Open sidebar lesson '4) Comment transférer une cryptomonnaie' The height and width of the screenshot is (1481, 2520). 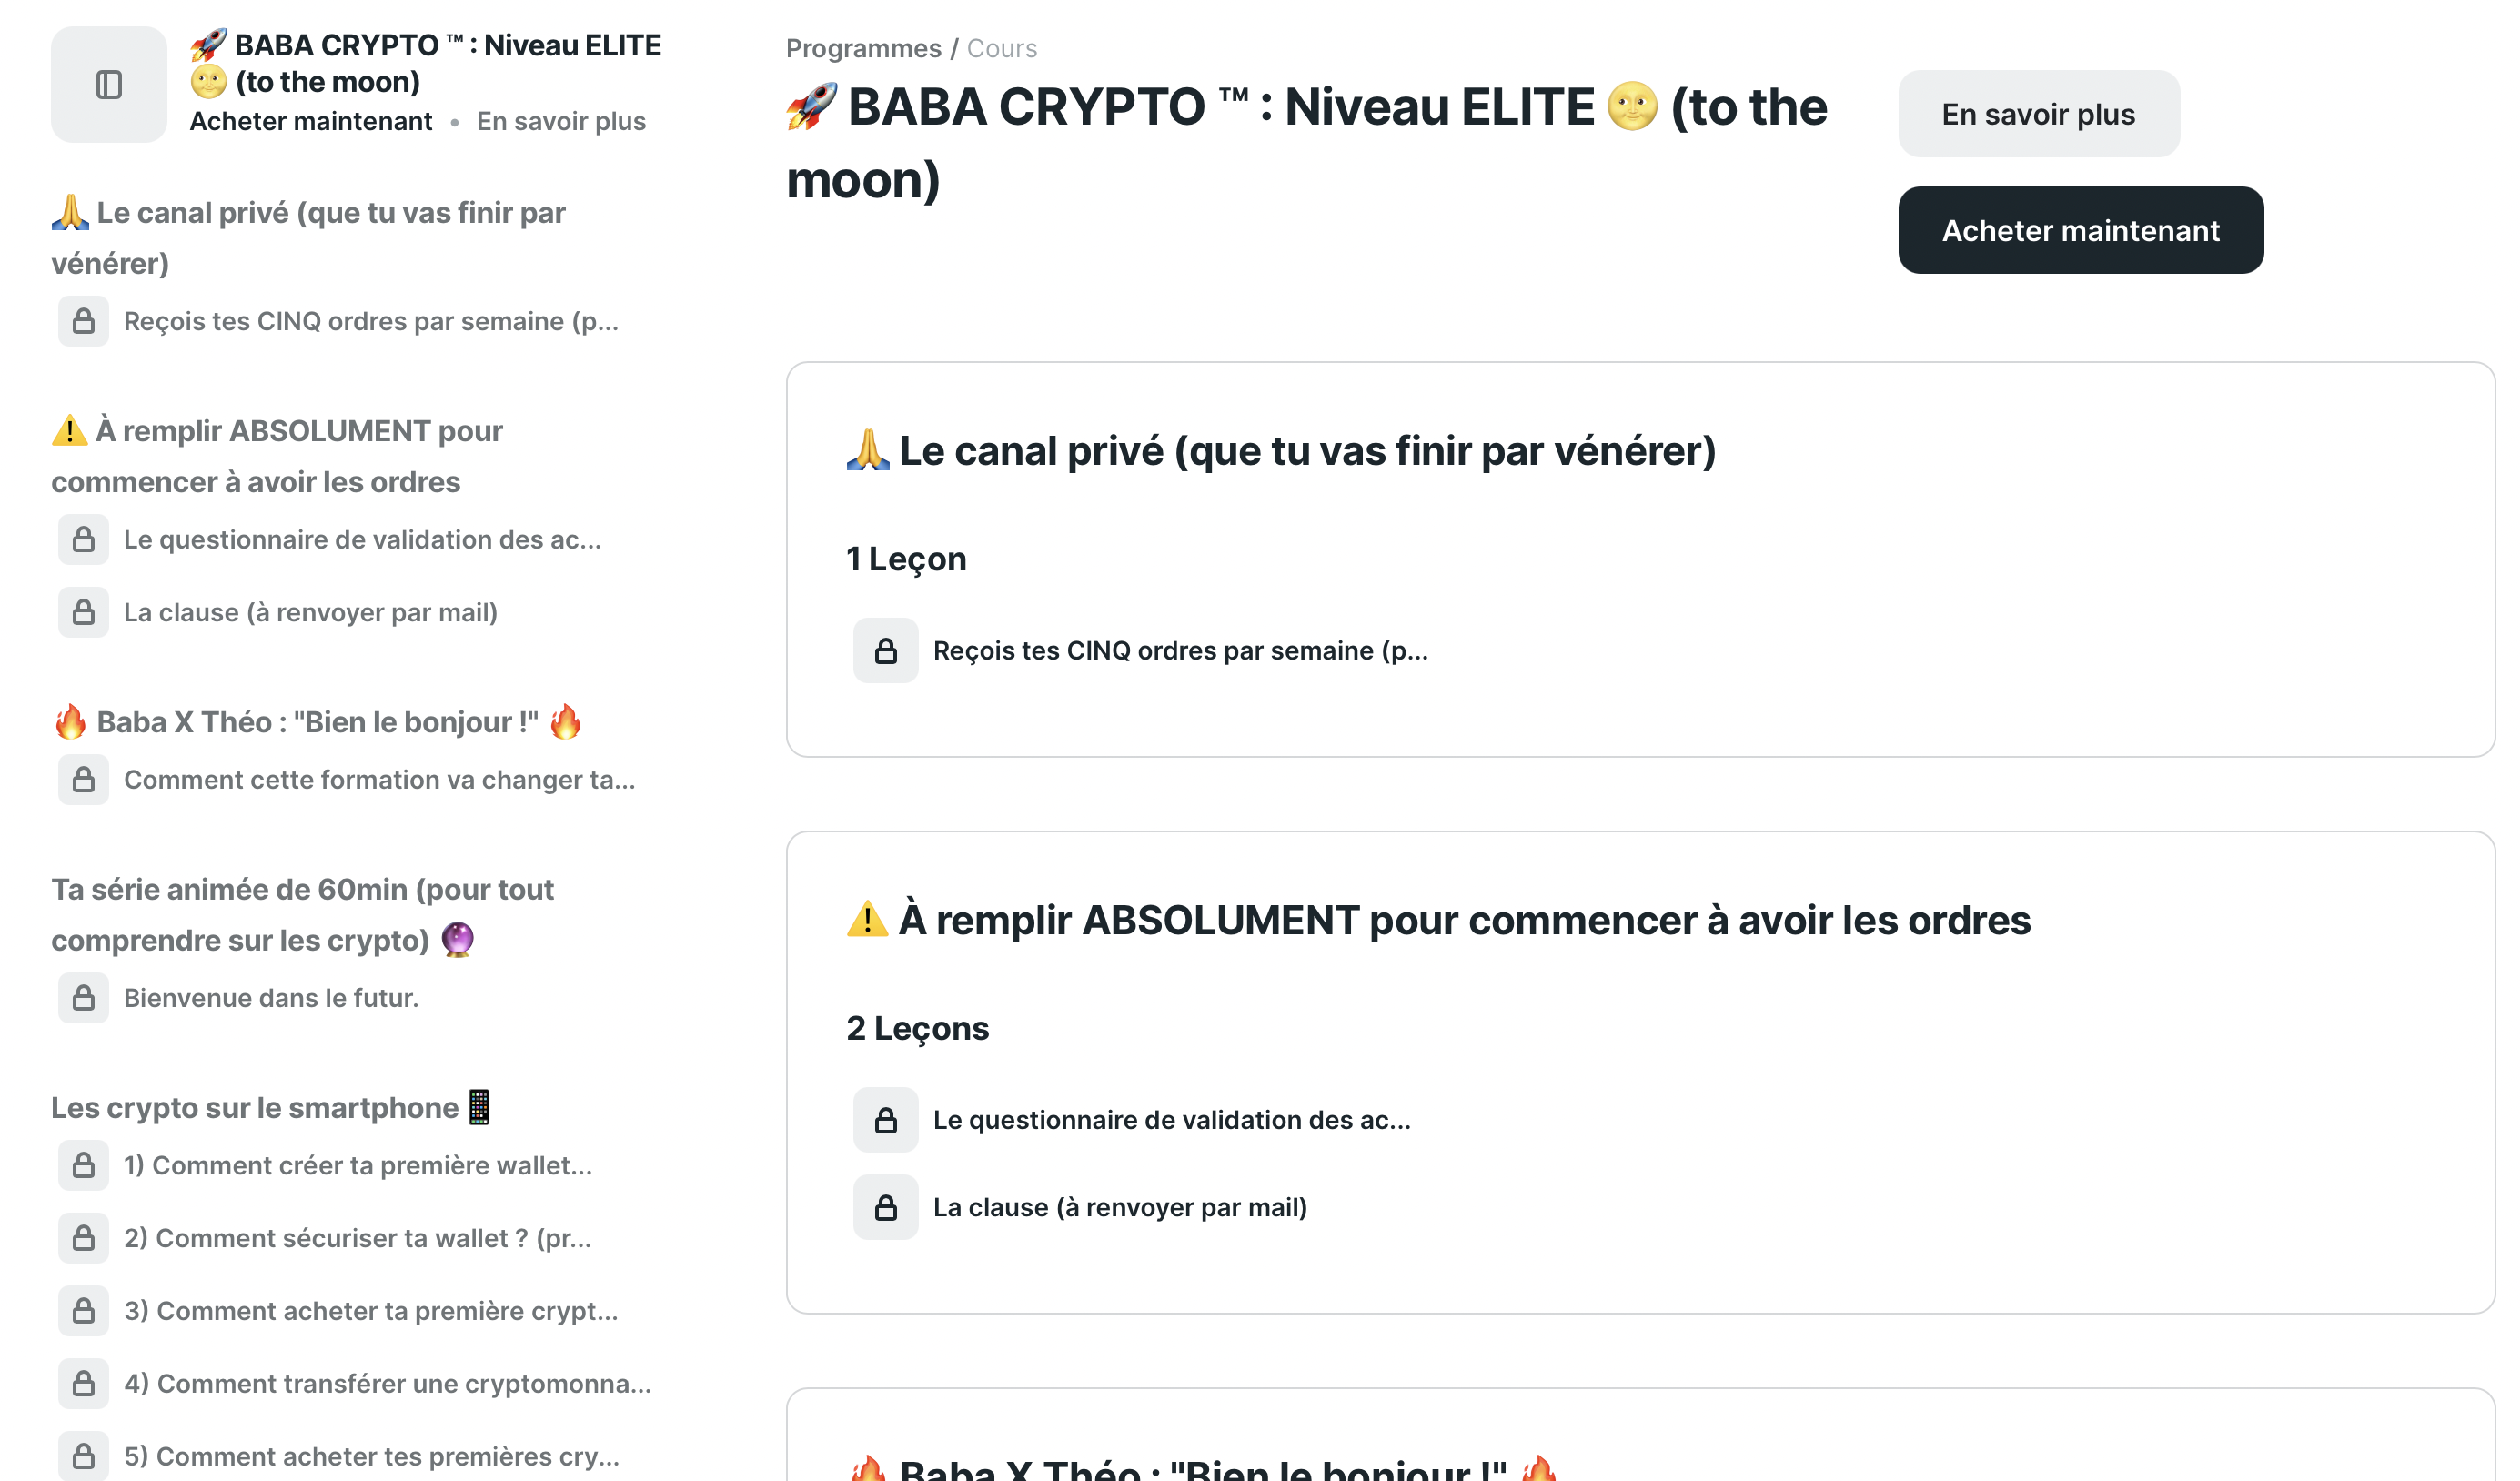click(387, 1384)
